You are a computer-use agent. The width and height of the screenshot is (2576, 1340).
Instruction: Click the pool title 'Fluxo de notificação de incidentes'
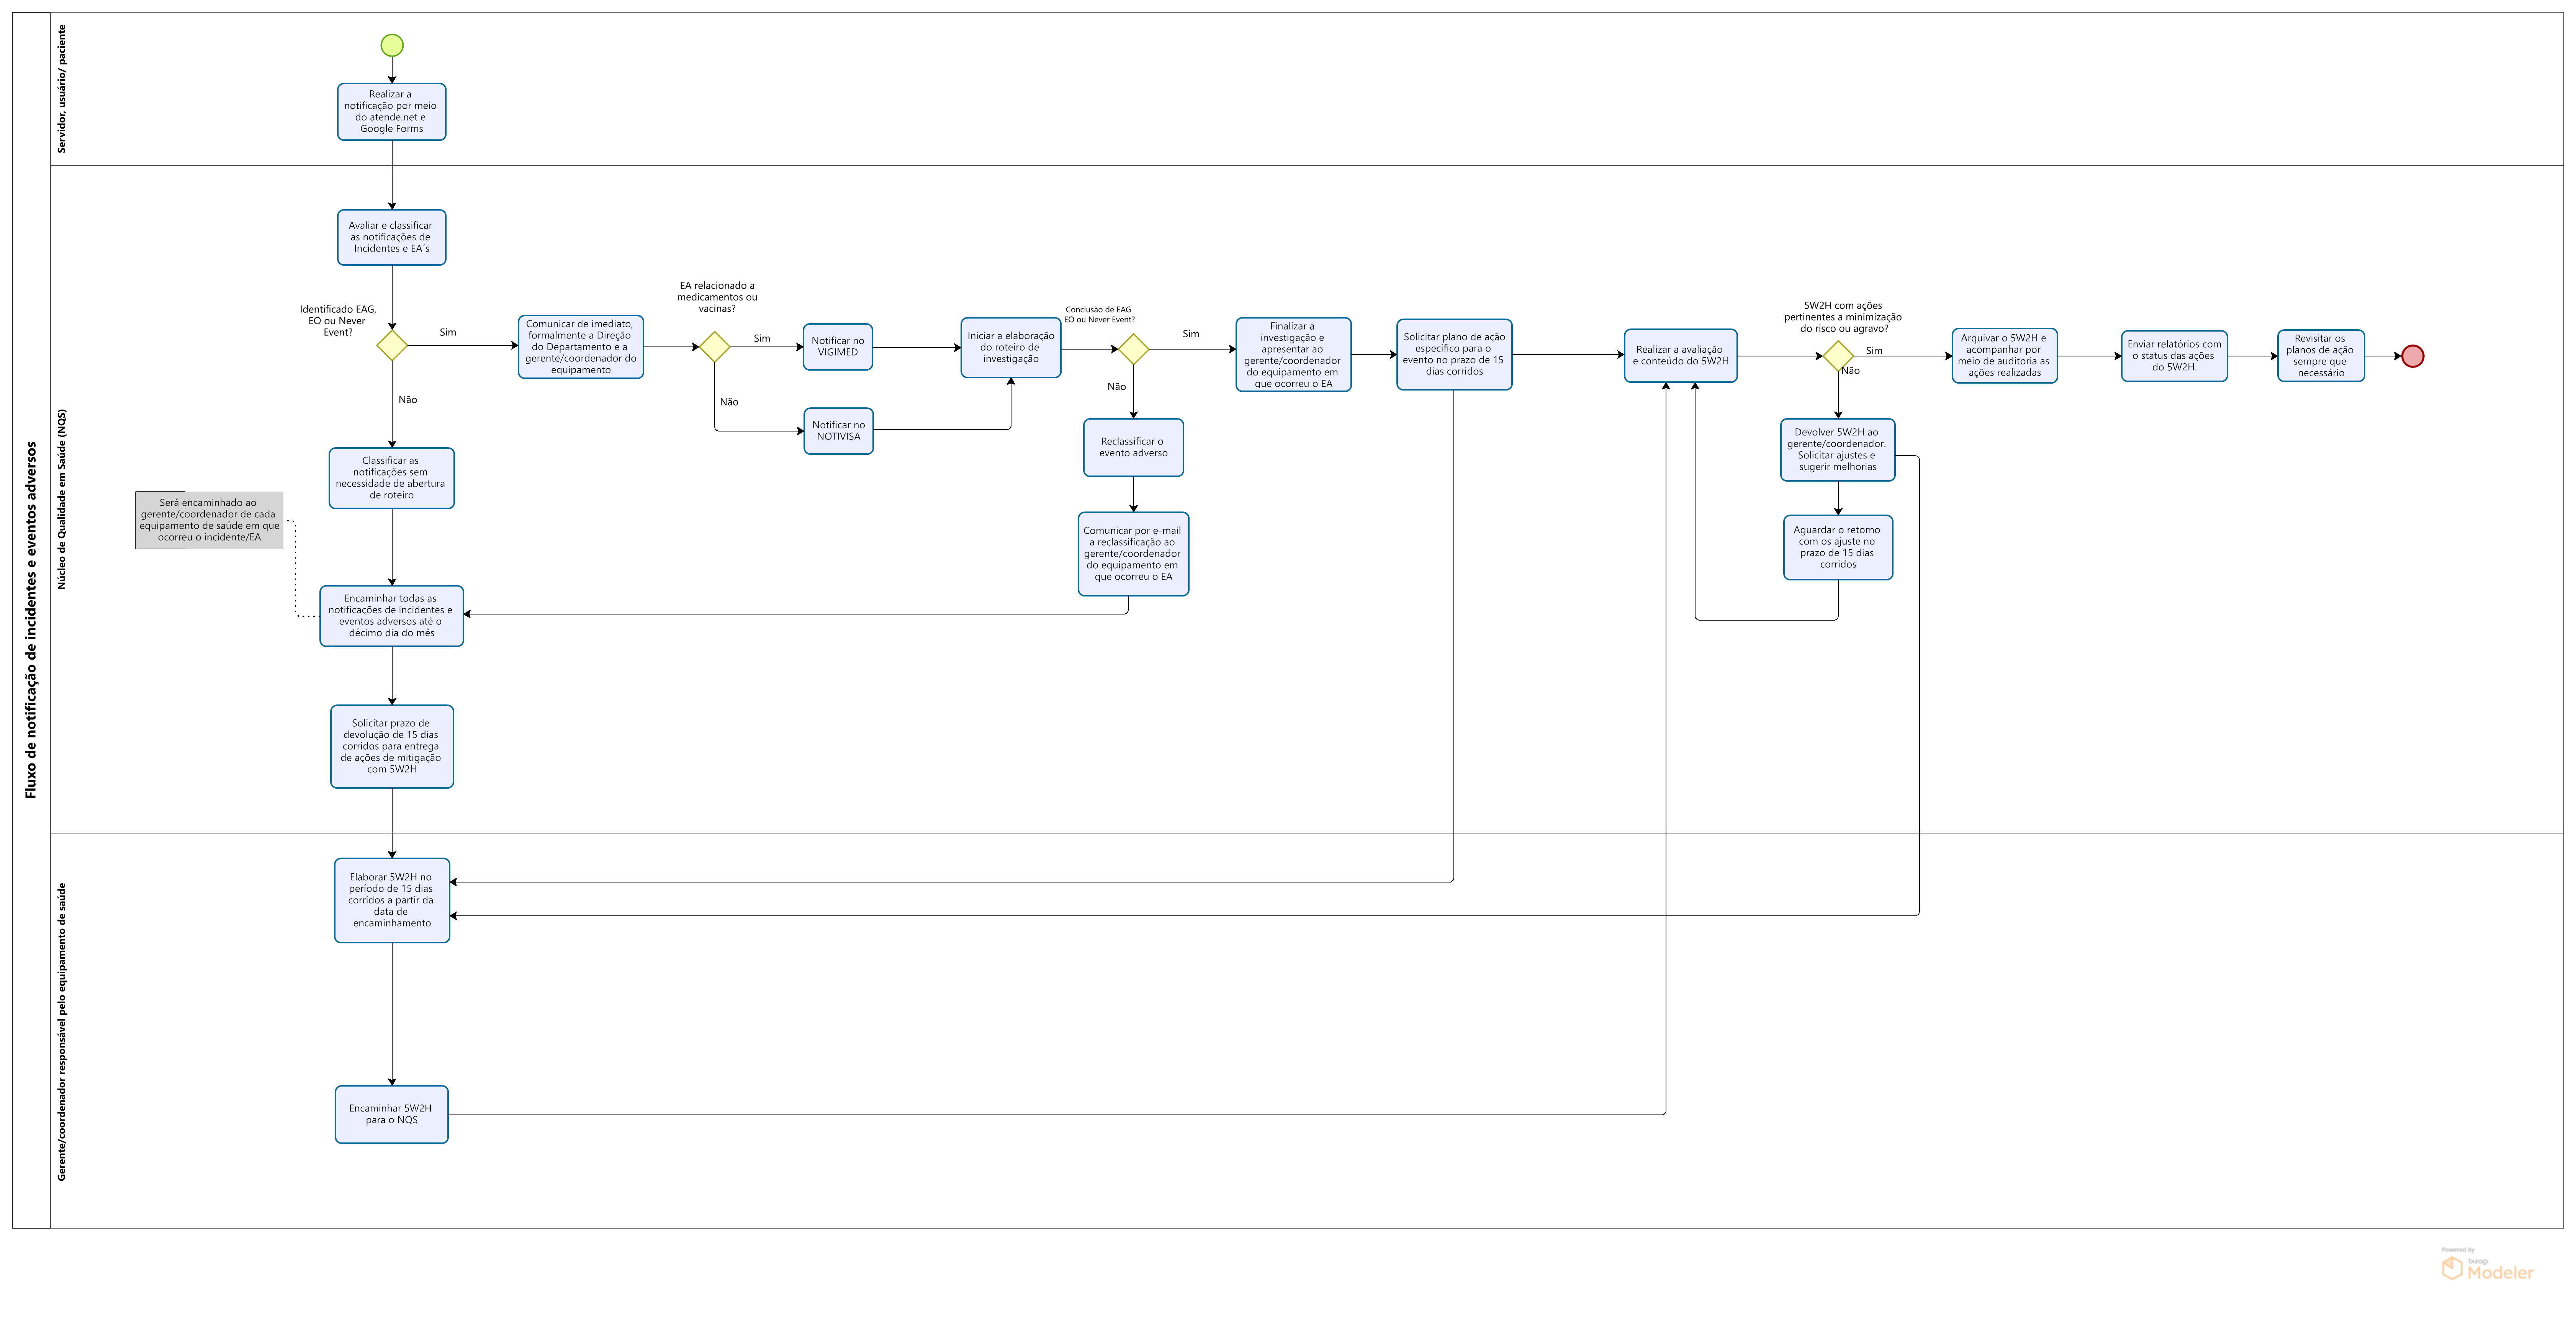pyautogui.click(x=31, y=620)
